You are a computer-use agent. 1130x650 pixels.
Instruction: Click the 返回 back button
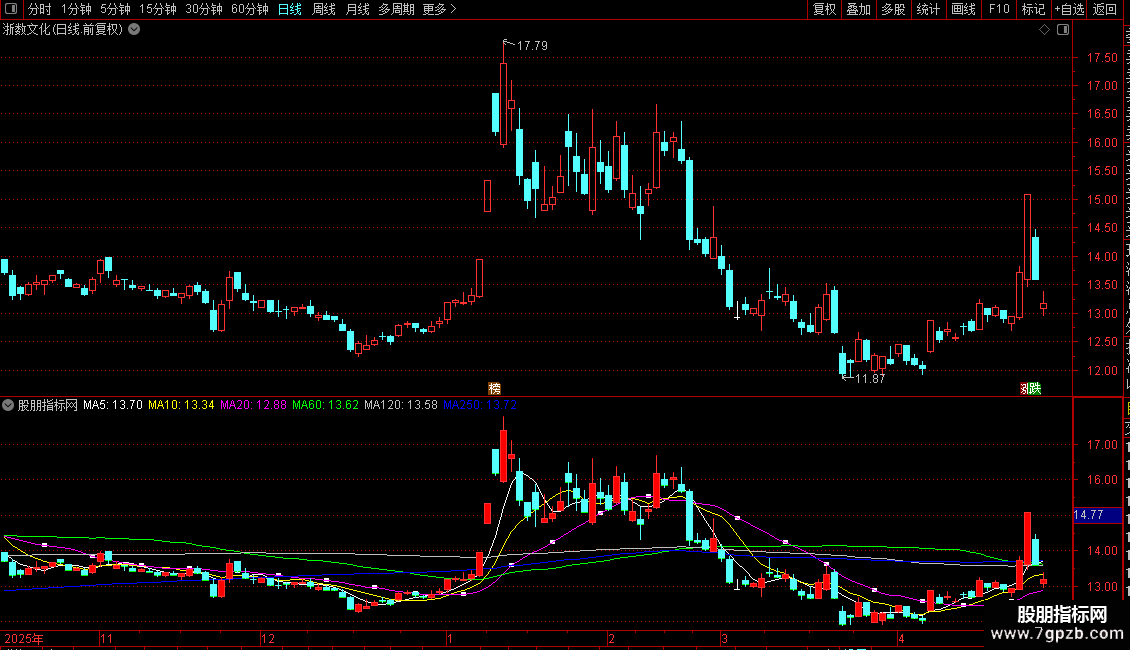(x=1104, y=9)
